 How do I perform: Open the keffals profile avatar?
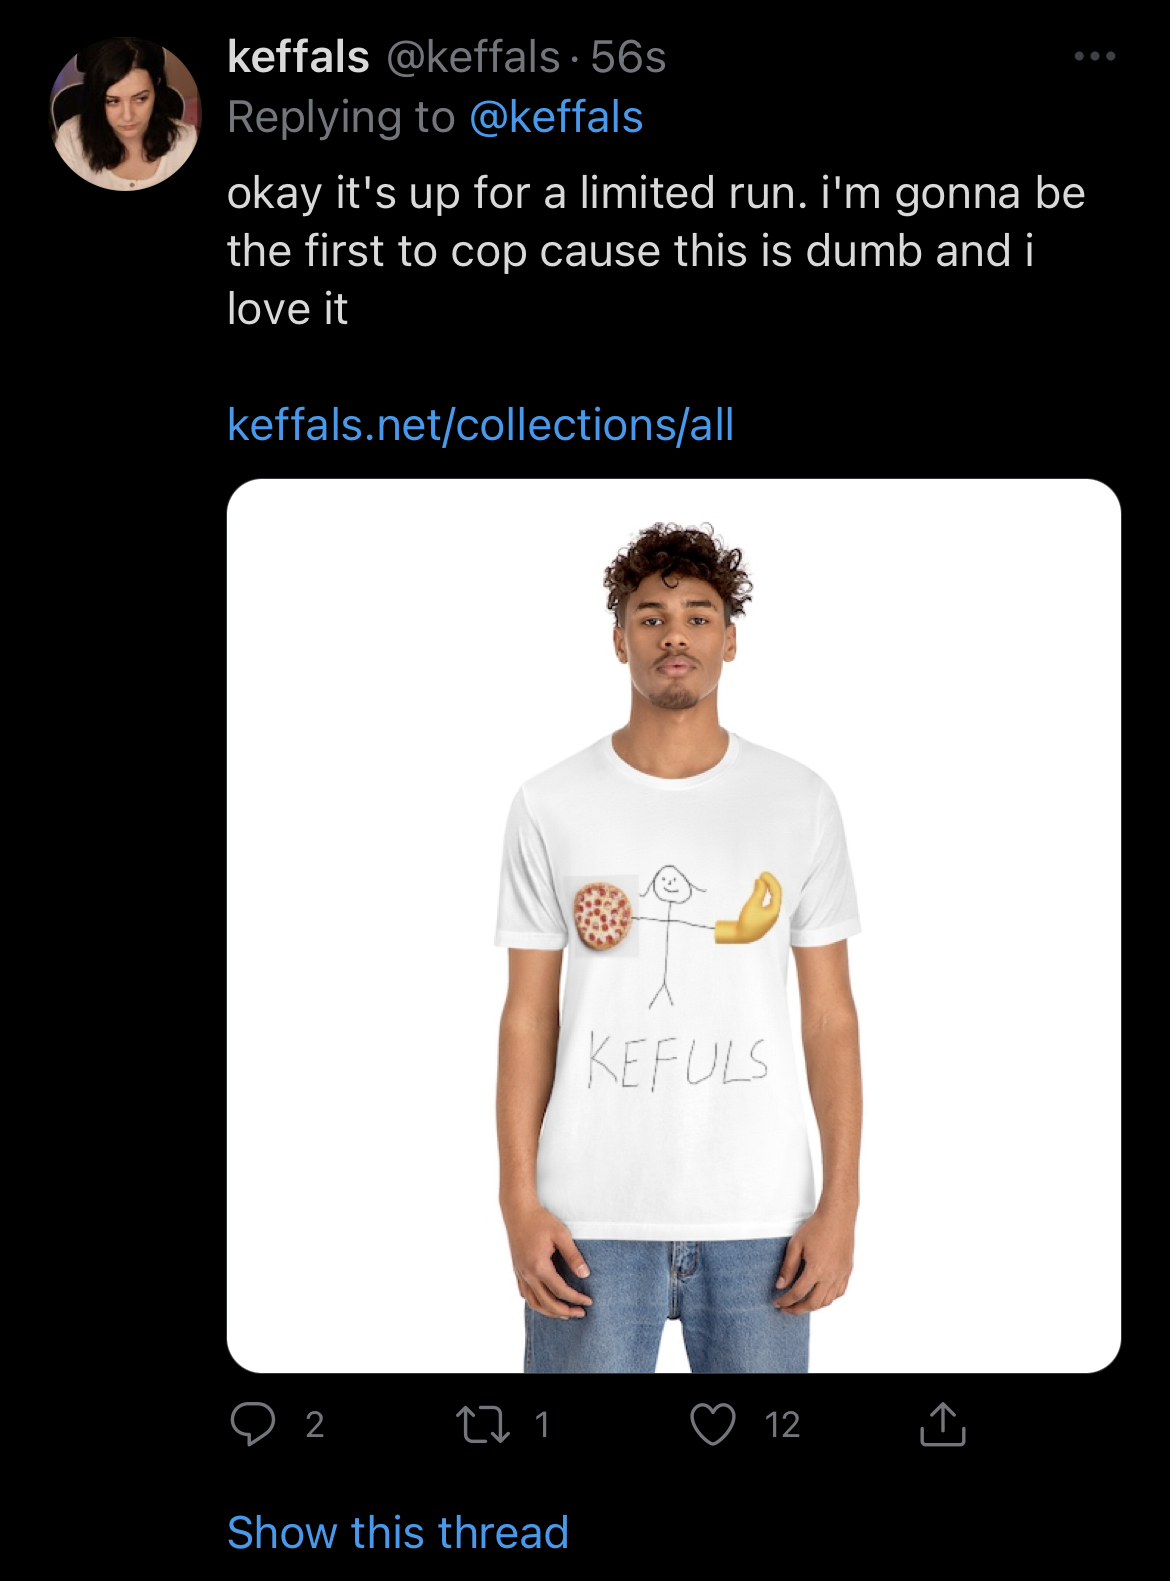pos(126,114)
